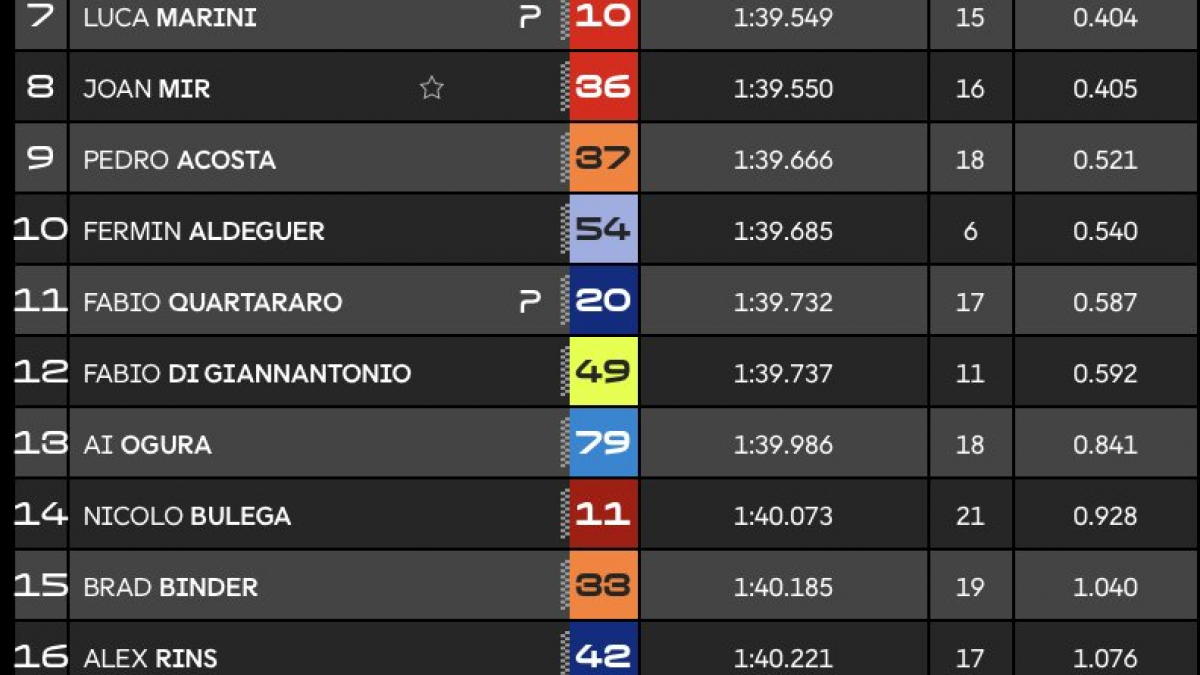This screenshot has height=675, width=1200.
Task: Click the star icon beside Joan Mir
Action: [431, 88]
